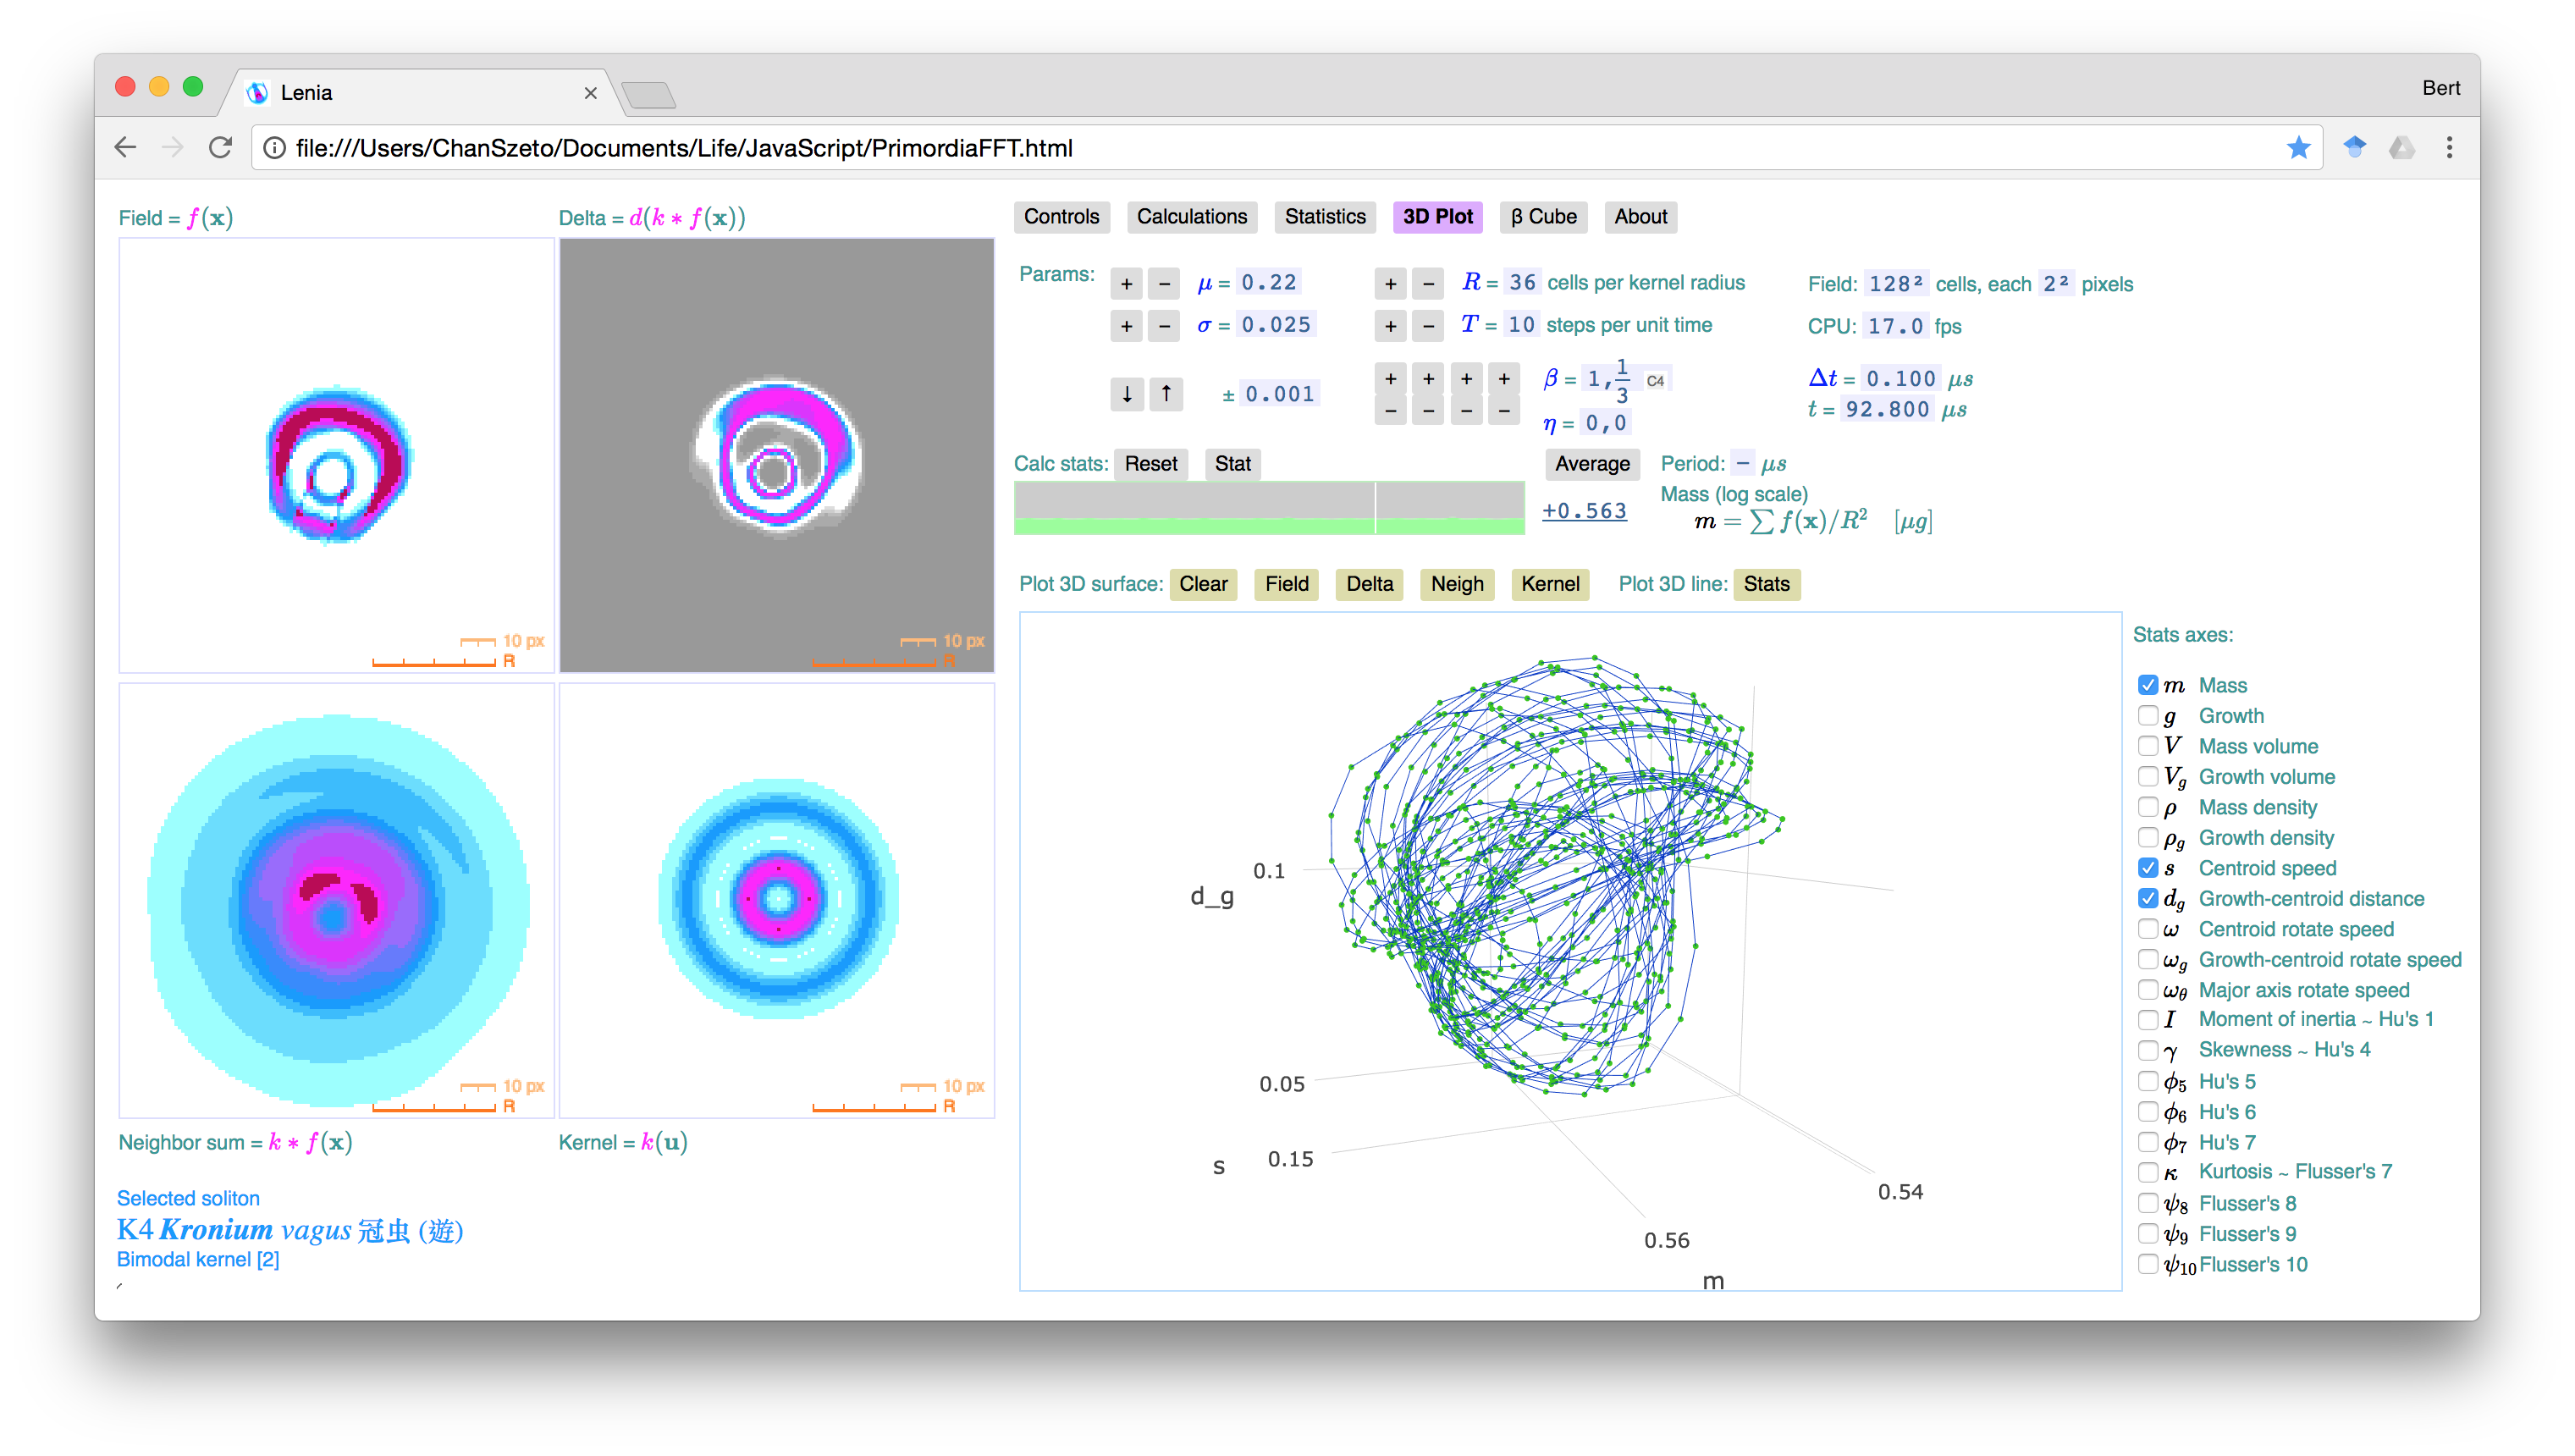
Task: Click the Field button to plot 3D surface
Action: tap(1286, 582)
